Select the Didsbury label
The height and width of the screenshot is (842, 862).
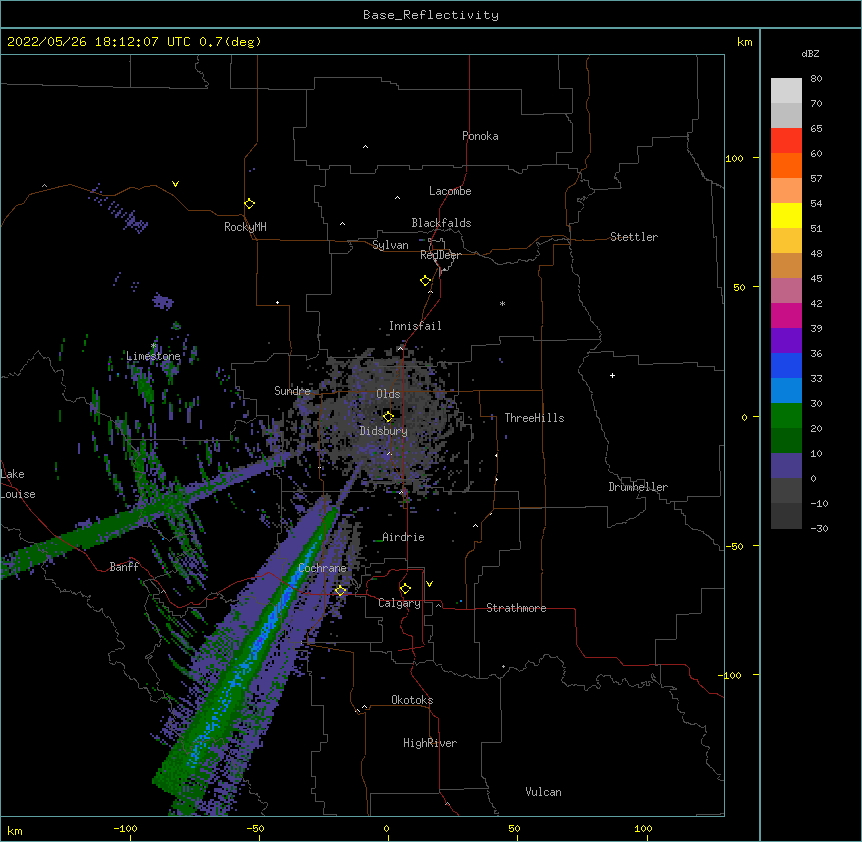(384, 431)
